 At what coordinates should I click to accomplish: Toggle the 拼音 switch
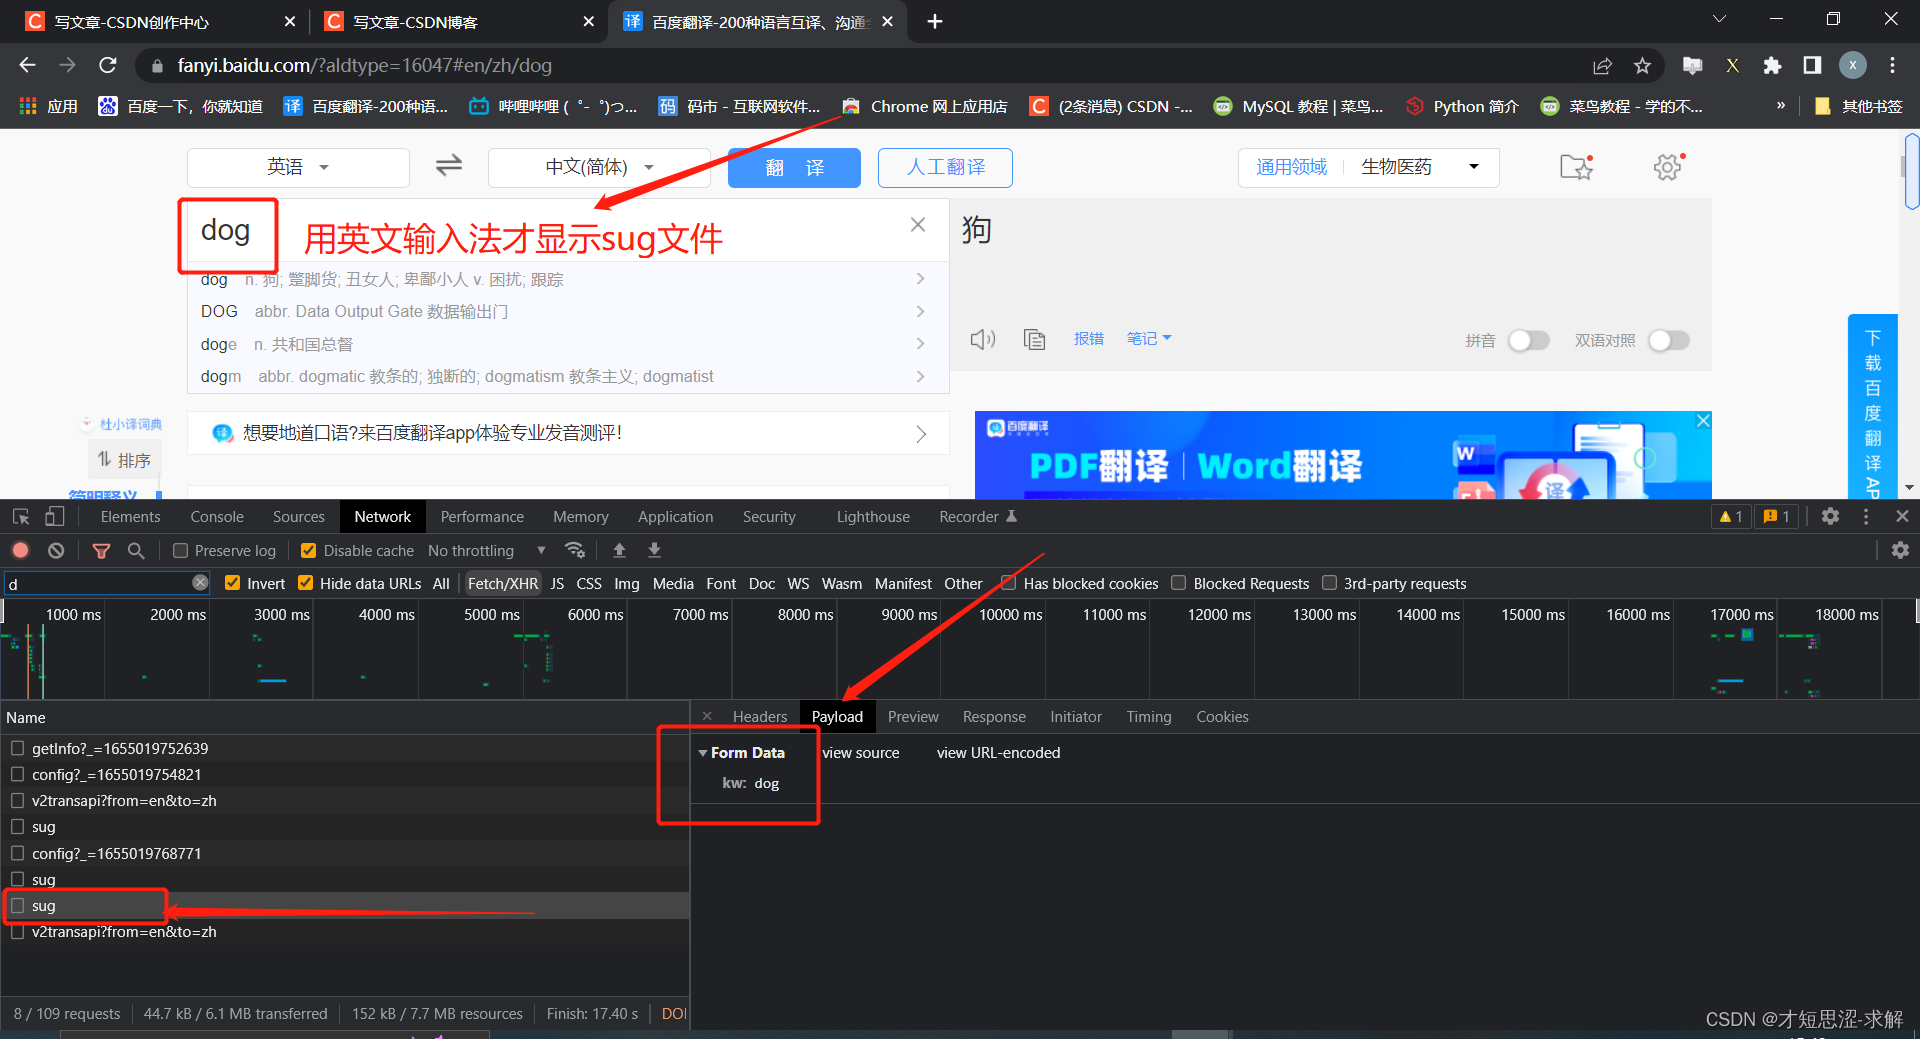pyautogui.click(x=1528, y=340)
